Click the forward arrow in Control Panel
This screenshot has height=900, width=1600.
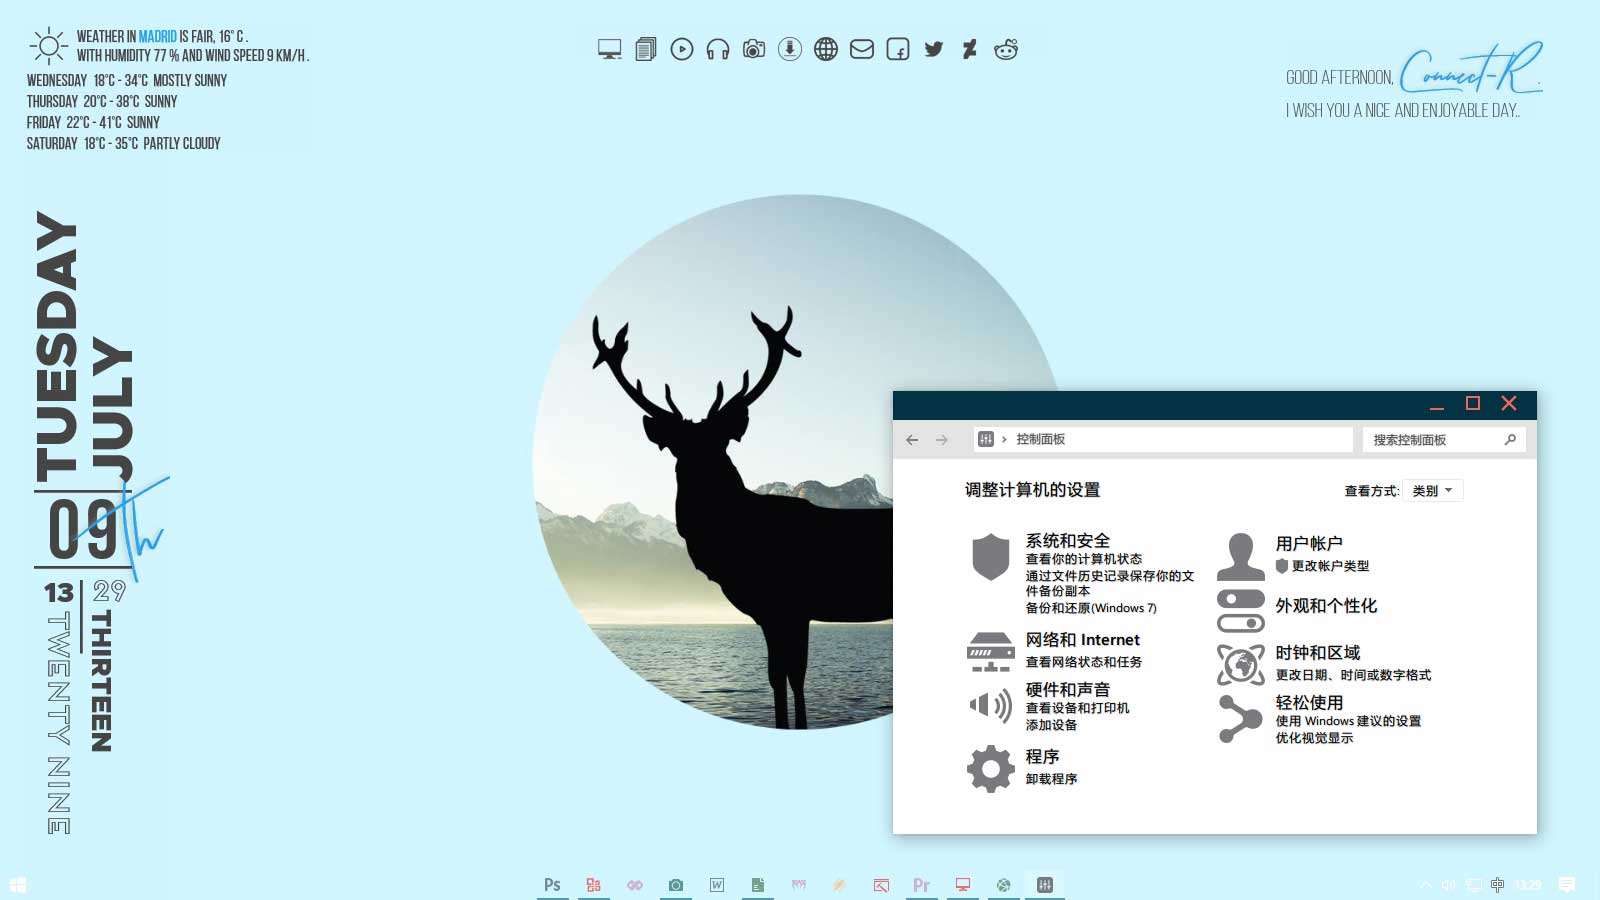pyautogui.click(x=942, y=440)
